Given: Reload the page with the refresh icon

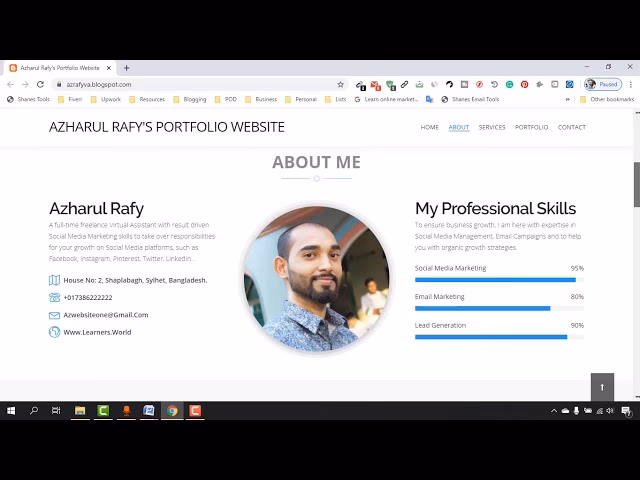Looking at the screenshot, I should pyautogui.click(x=40, y=84).
